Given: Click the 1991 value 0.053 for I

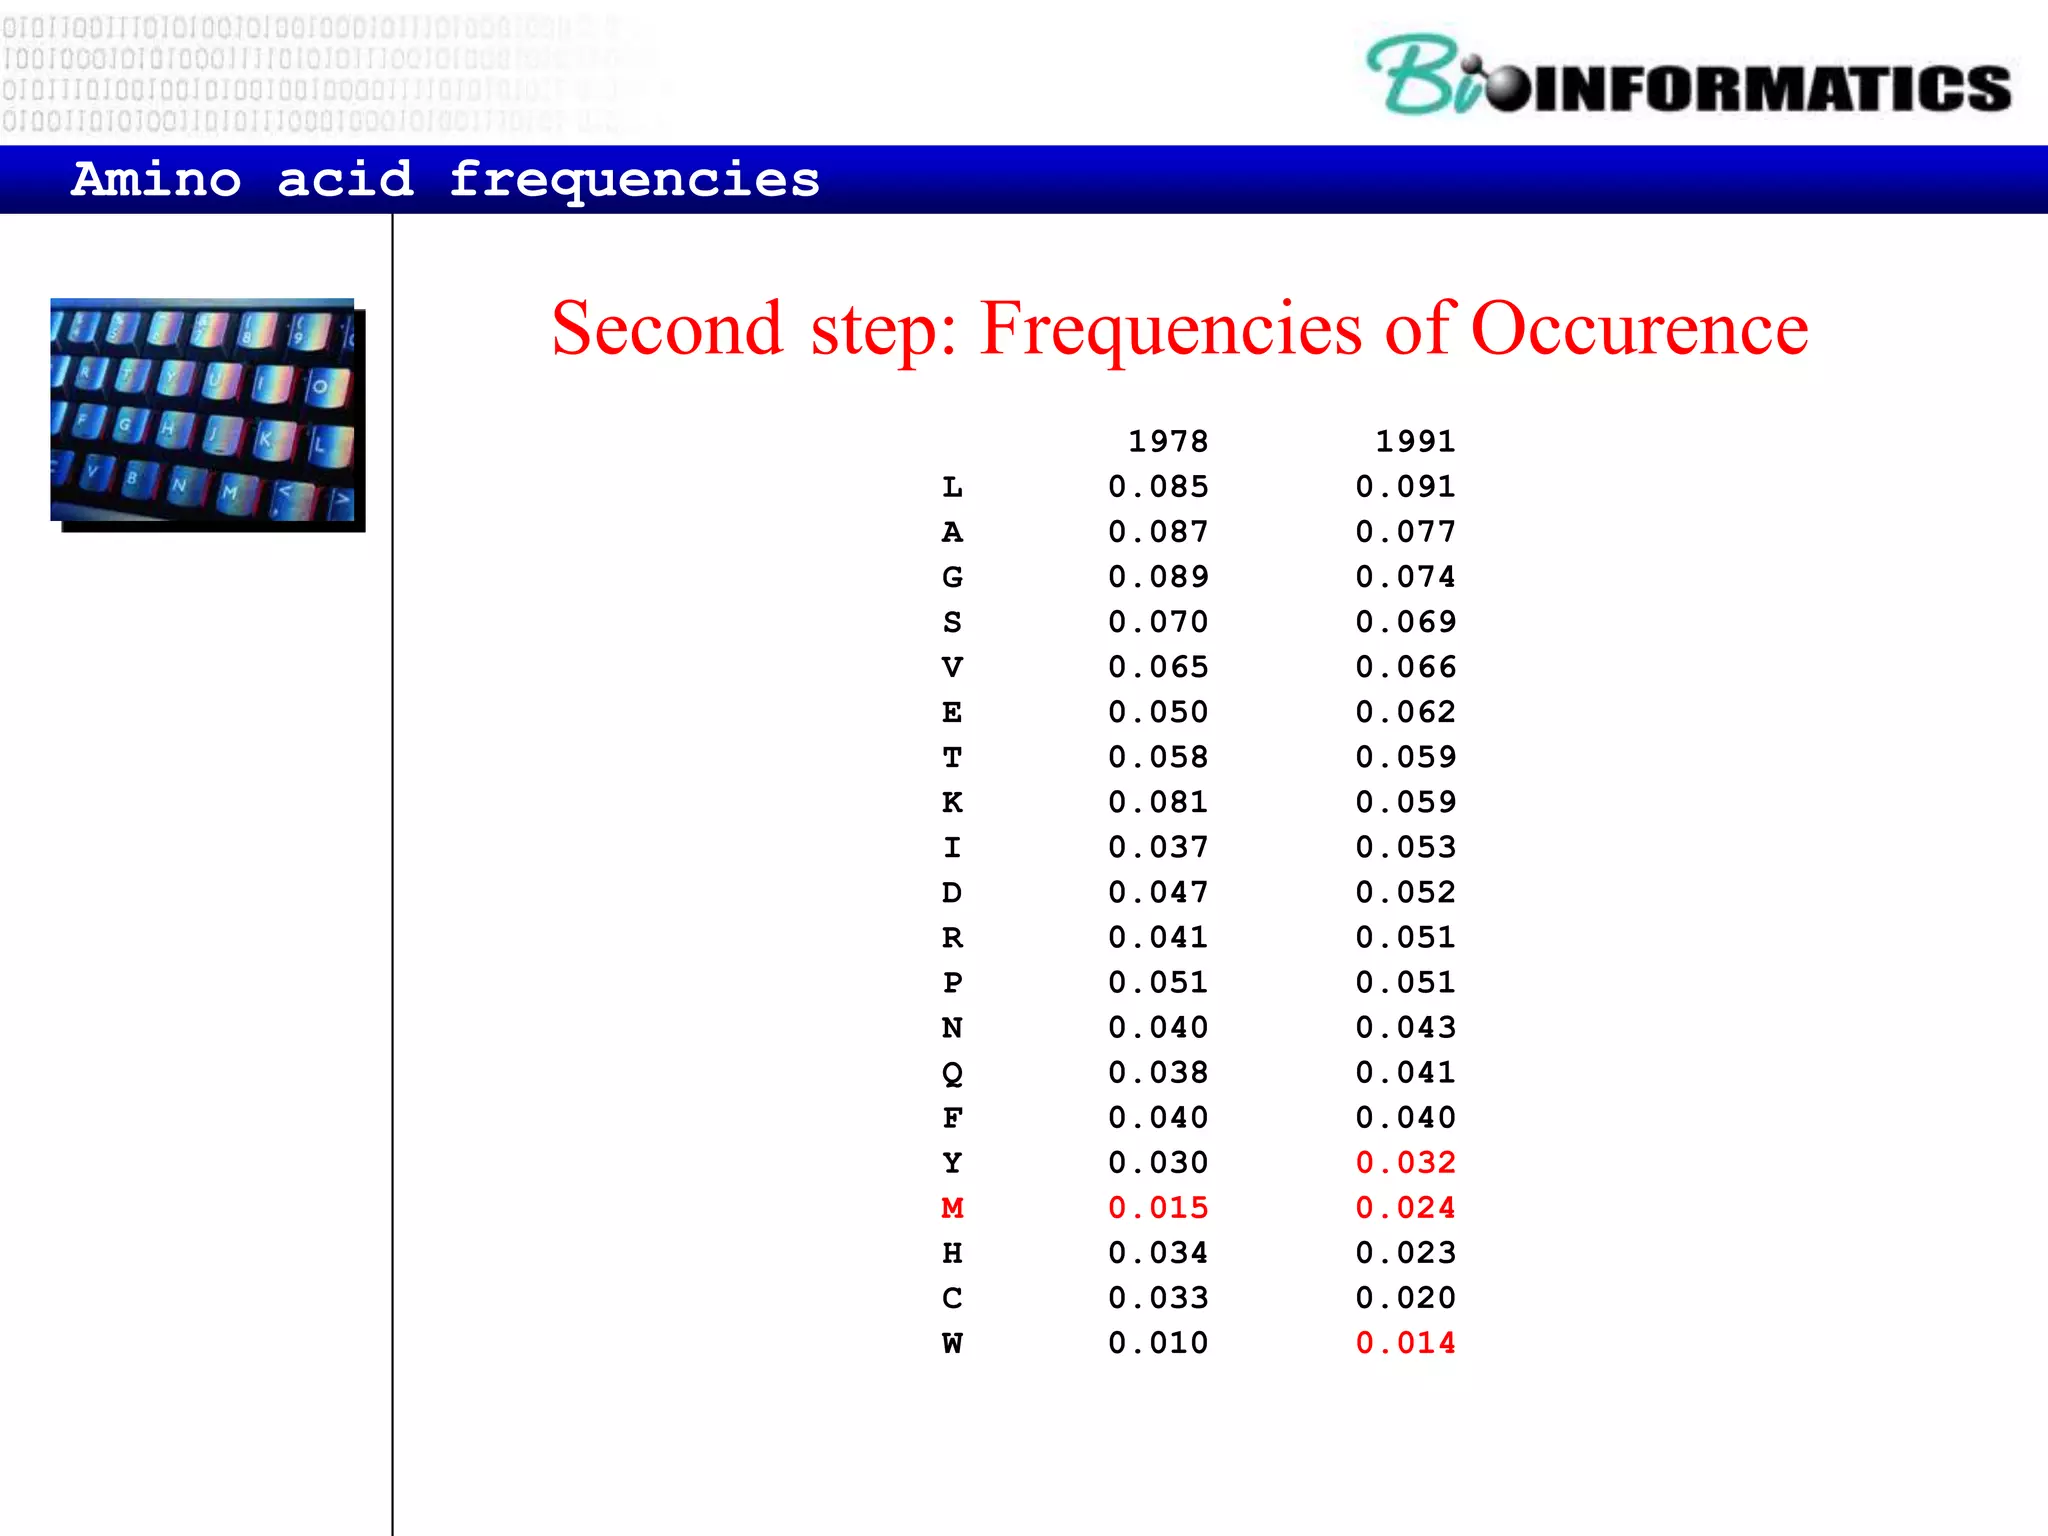Looking at the screenshot, I should click(1405, 847).
